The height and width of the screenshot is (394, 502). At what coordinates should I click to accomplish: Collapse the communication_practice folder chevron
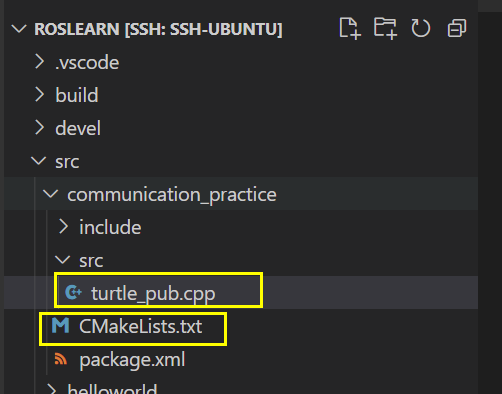[51, 194]
